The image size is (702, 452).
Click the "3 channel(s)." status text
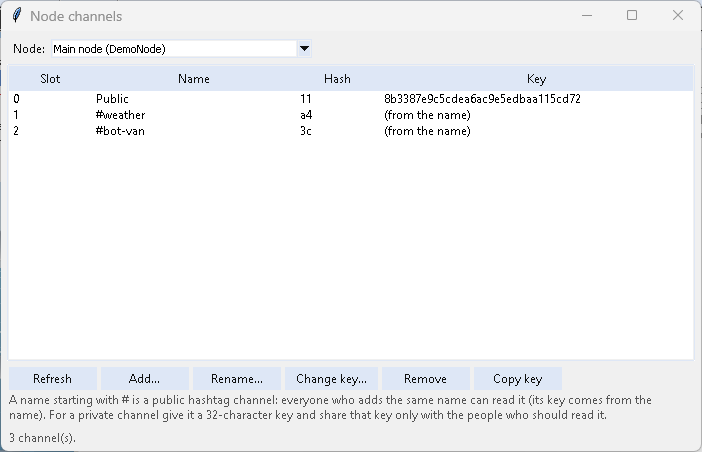point(43,438)
